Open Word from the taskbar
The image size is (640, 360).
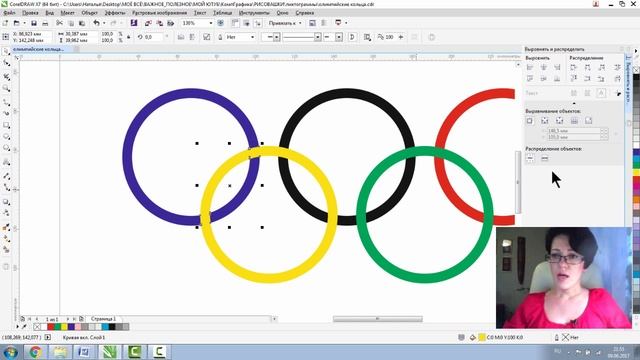tap(85, 352)
